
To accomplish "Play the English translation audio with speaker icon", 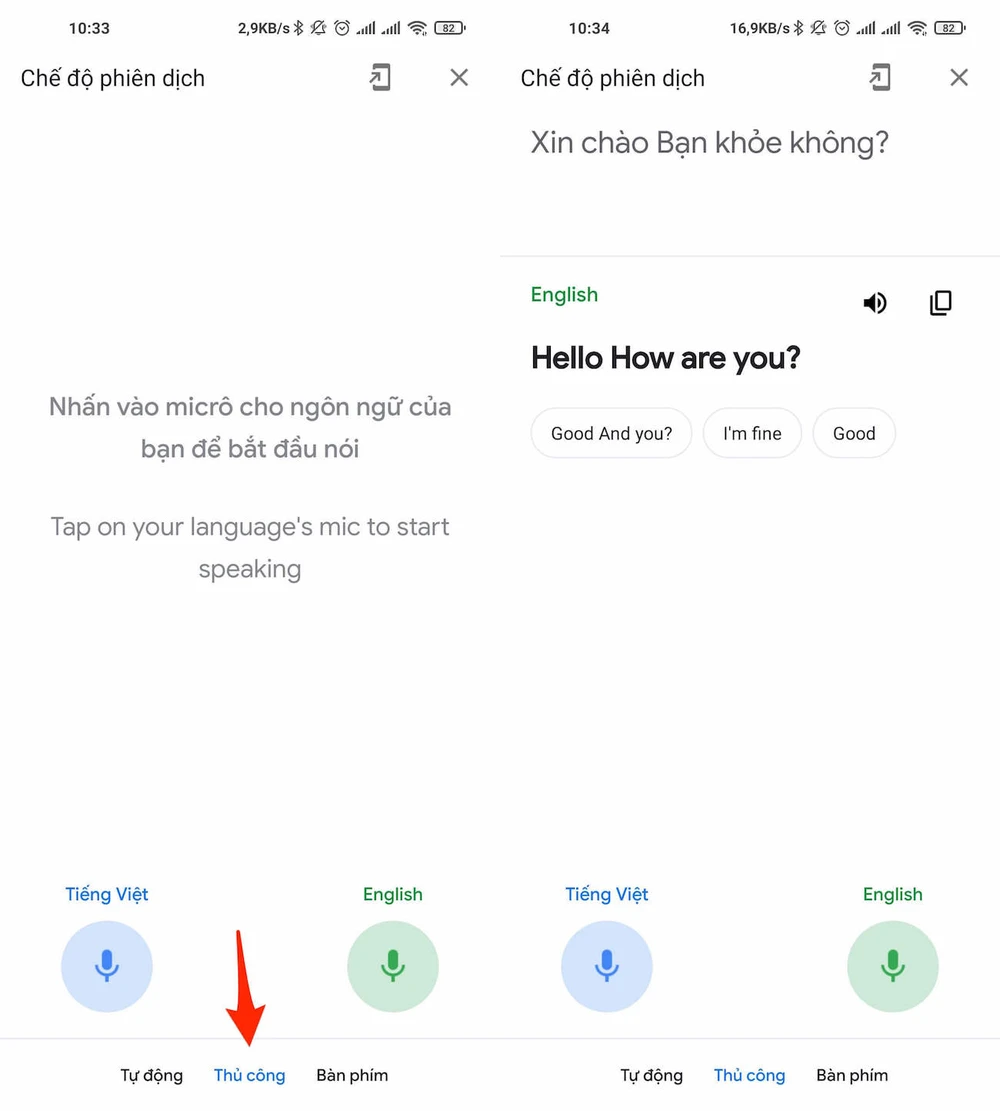I will coord(875,303).
